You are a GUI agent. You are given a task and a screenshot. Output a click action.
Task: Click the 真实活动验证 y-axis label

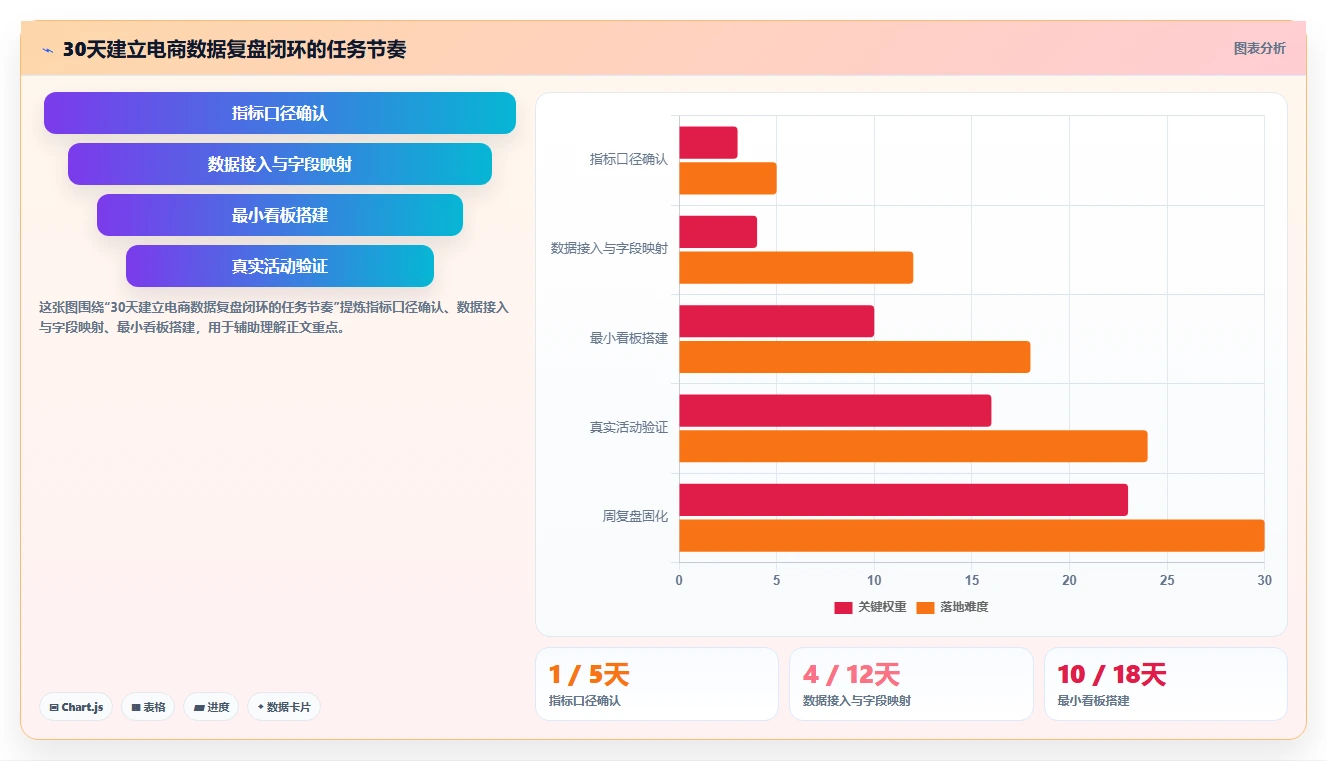[x=628, y=427]
